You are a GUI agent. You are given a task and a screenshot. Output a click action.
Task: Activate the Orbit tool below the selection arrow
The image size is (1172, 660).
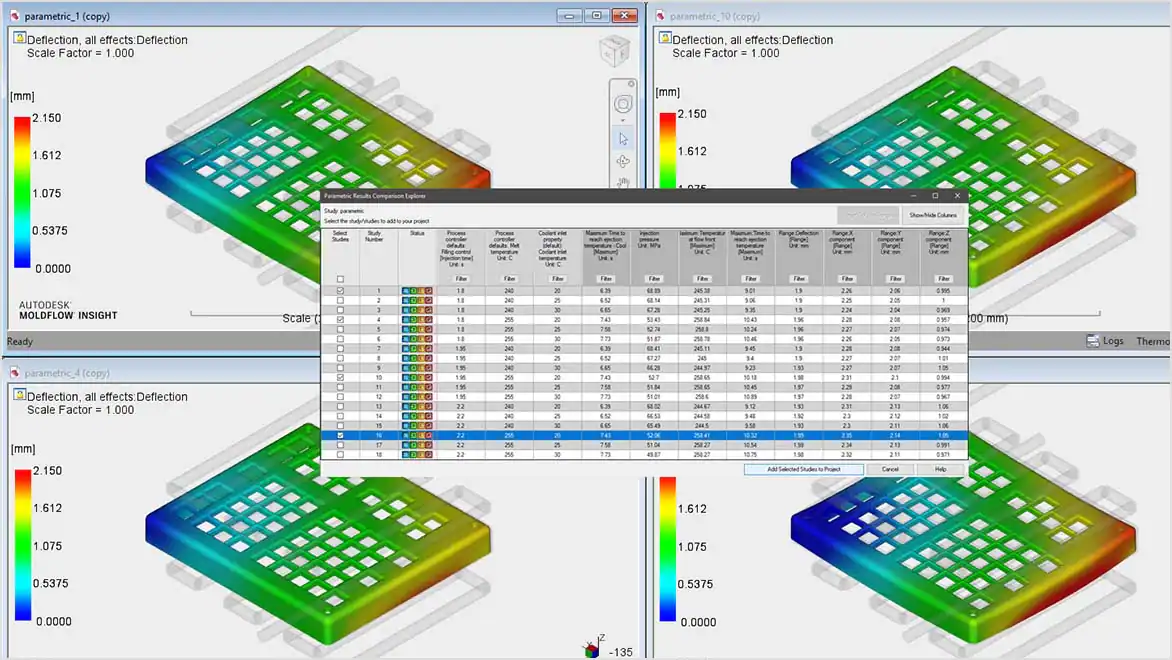pos(622,161)
